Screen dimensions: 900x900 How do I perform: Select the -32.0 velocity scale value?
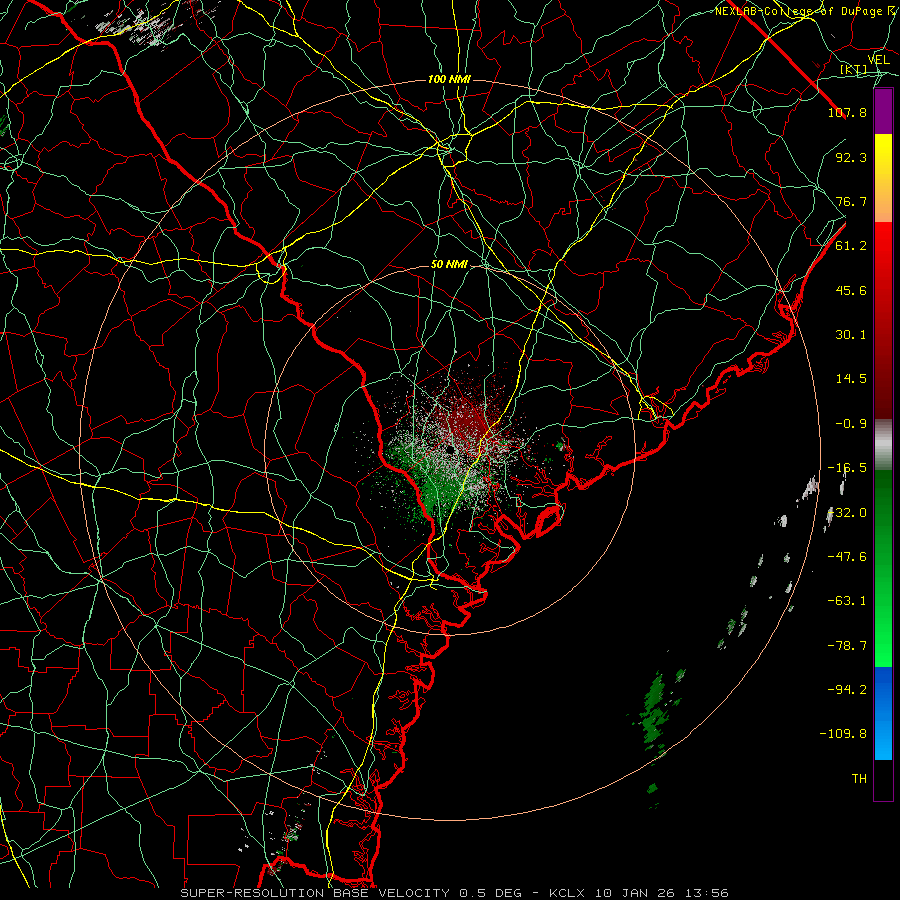pos(847,512)
